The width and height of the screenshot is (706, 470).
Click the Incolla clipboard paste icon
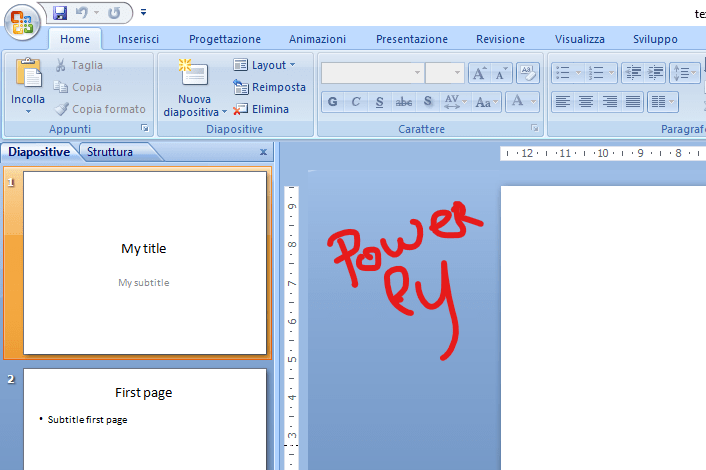tap(28, 73)
